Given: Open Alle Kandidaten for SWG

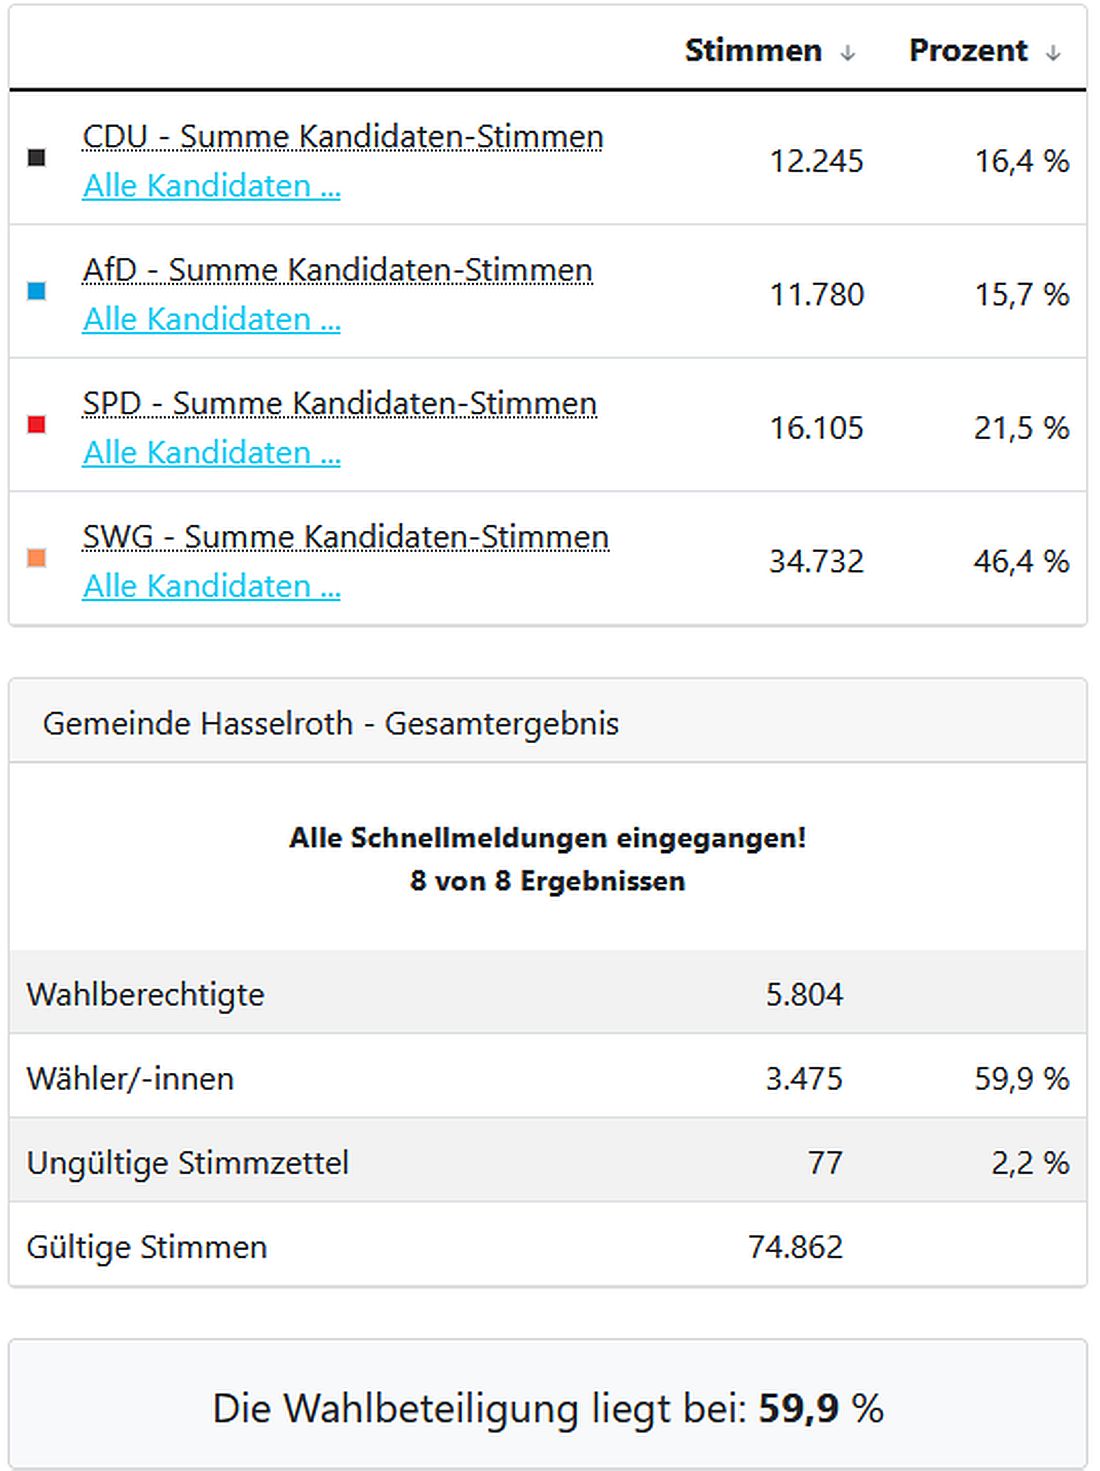Looking at the screenshot, I should click(211, 586).
